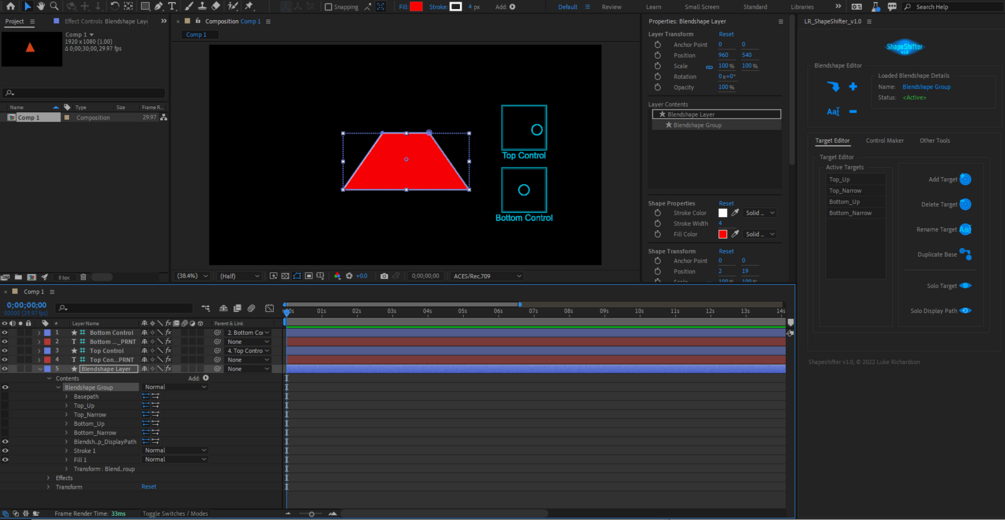Expand the Basepath property group
1005x520 pixels.
click(66, 397)
